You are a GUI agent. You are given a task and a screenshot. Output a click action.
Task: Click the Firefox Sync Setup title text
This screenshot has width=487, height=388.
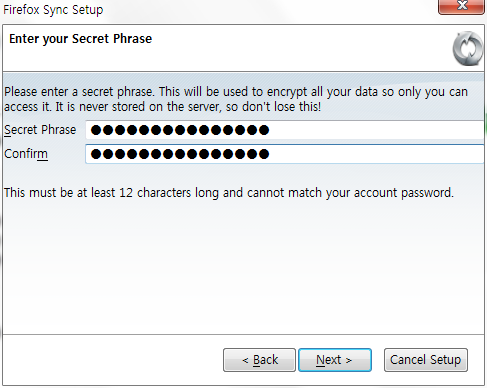(53, 10)
